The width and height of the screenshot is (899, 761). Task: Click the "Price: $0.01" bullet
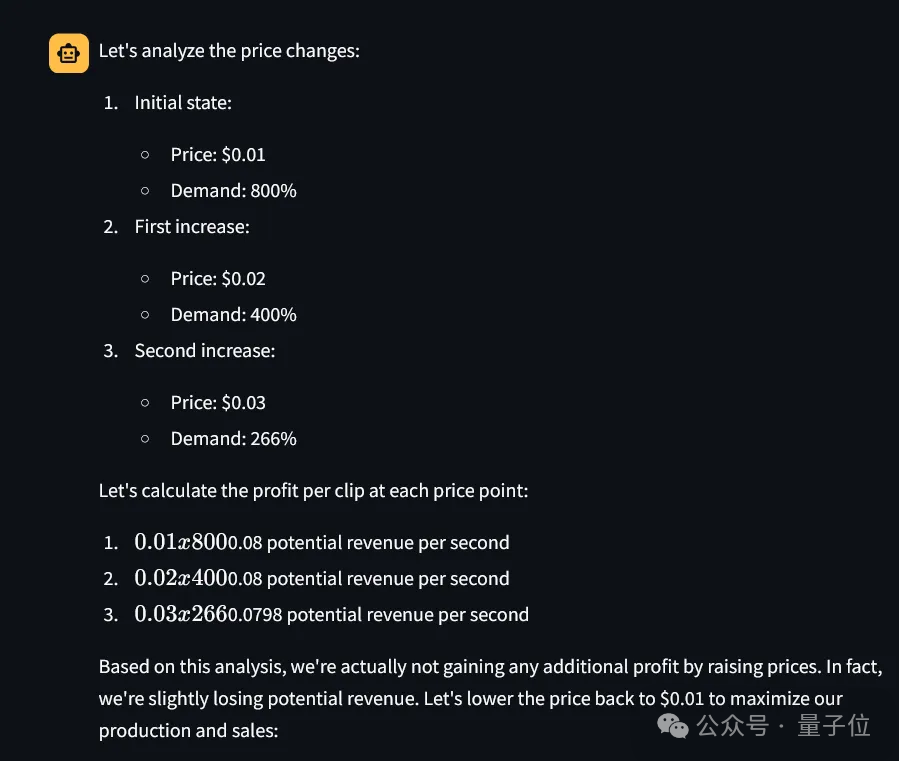pyautogui.click(x=218, y=155)
